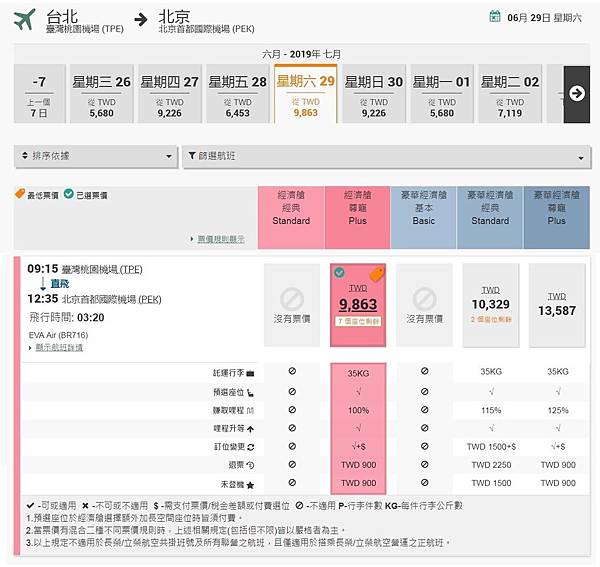Click the orange tag on the 9,863 fare
Screen dimensions: 600x567
click(377, 274)
